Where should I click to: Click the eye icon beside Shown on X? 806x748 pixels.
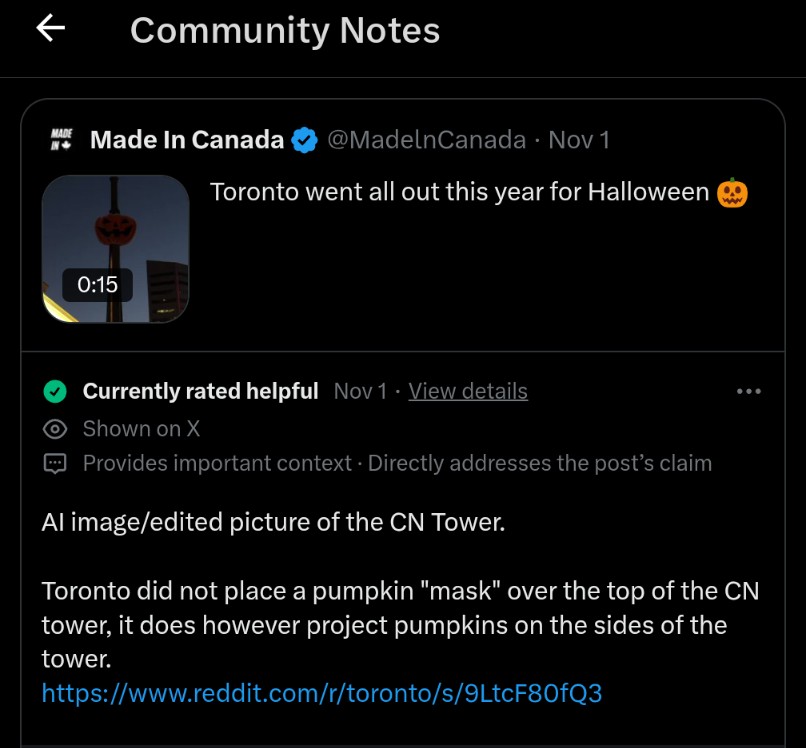(56, 429)
